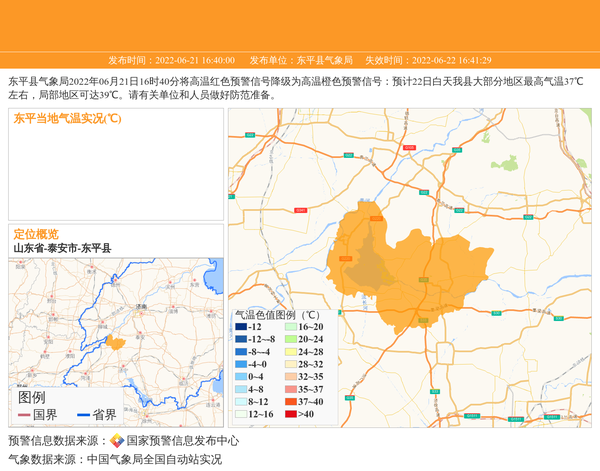Click the dark blue -12 legend swatch
The height and width of the screenshot is (471, 600).
241,327
